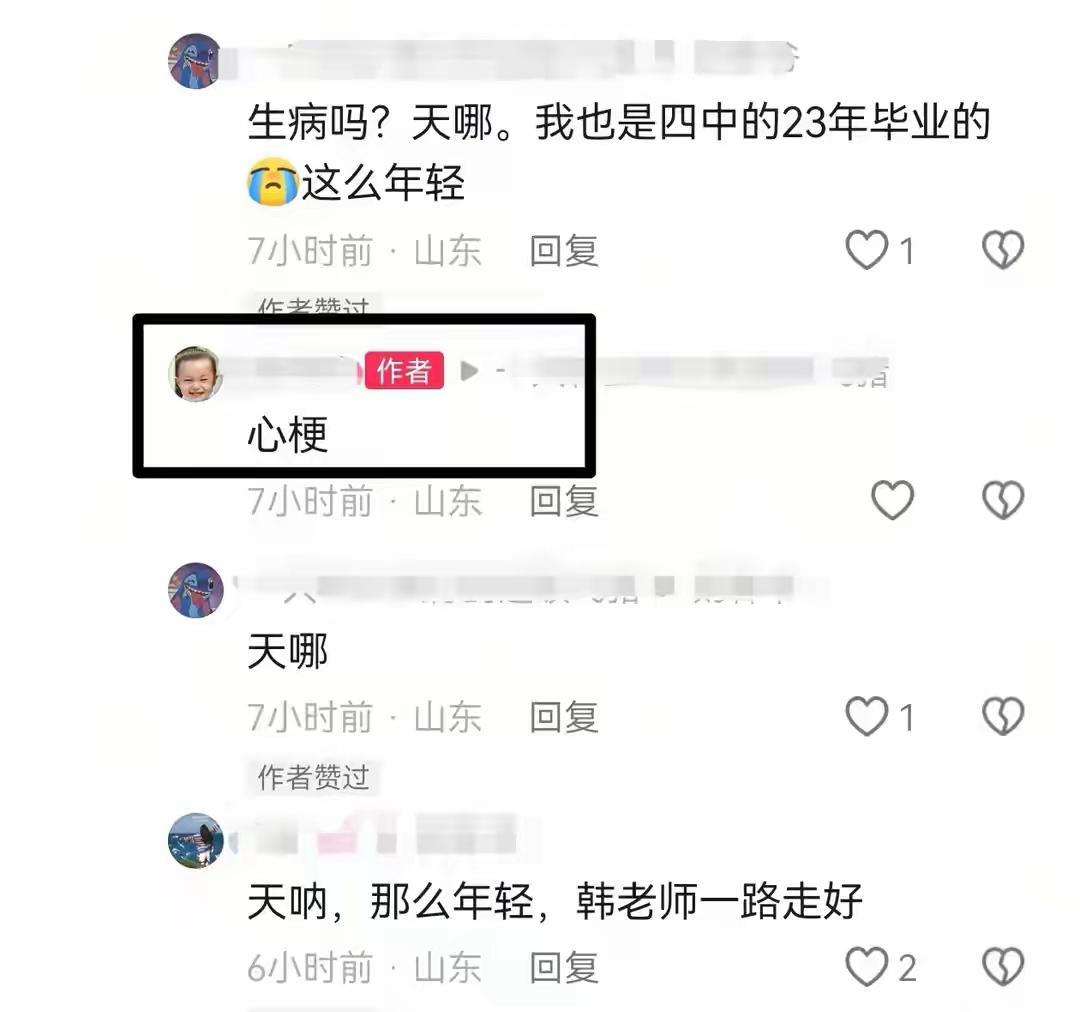
Task: Reply to the 生病吗 comment
Action: [564, 251]
